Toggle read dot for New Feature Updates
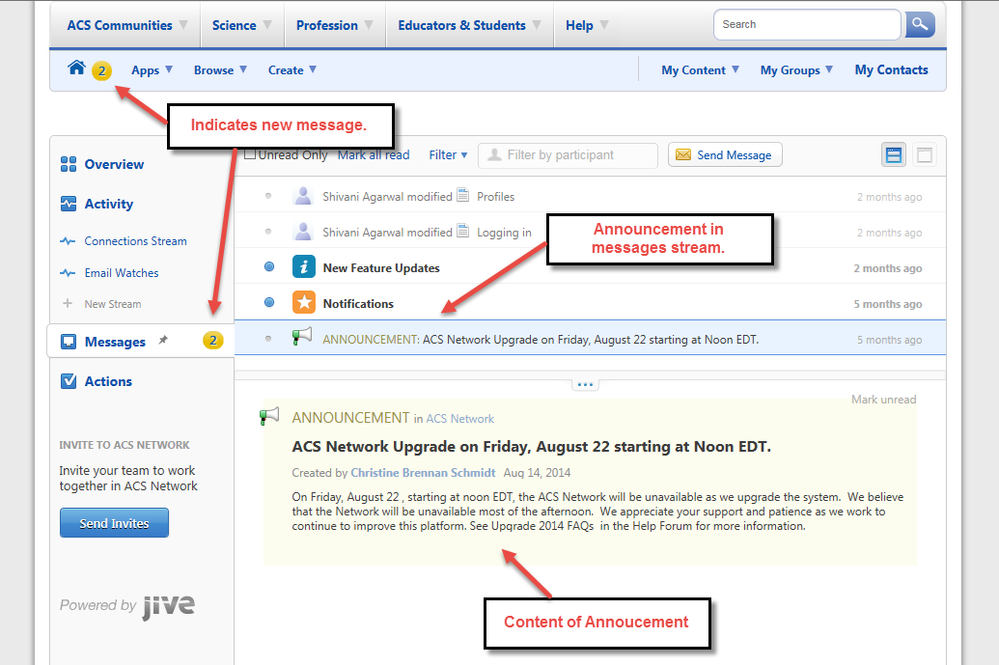Viewport: 999px width, 665px height. click(x=269, y=268)
